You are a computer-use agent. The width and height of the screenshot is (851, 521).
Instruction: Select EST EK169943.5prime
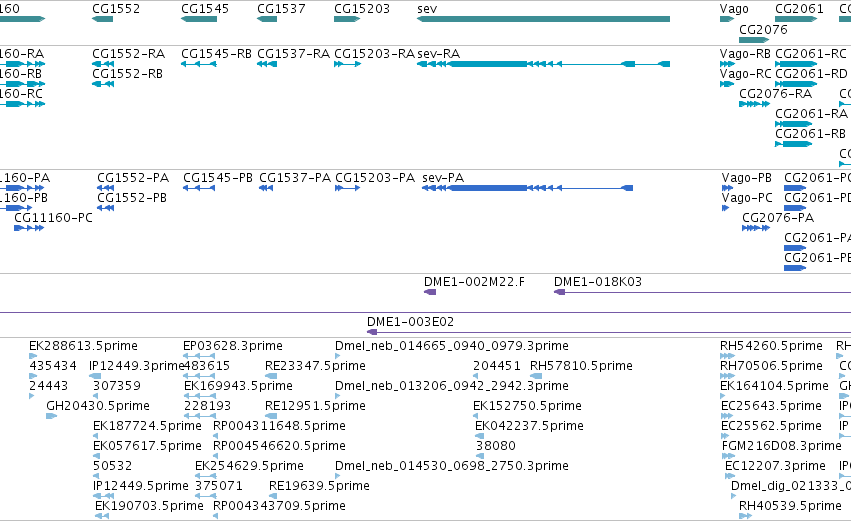(200, 396)
